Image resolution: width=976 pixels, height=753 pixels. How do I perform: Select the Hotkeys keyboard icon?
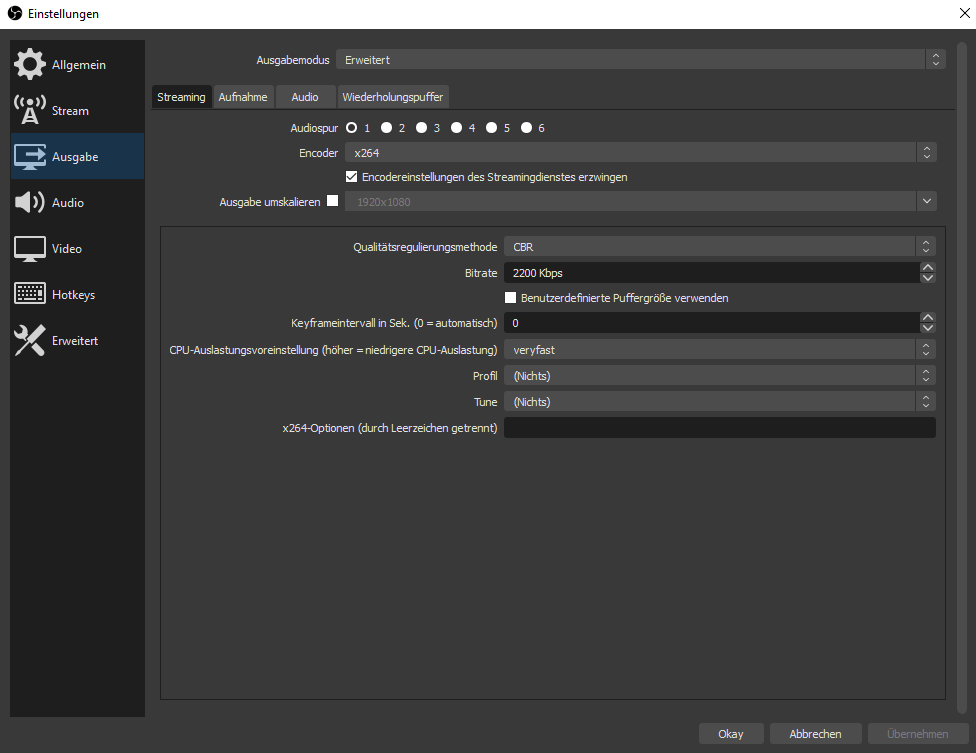(29, 295)
